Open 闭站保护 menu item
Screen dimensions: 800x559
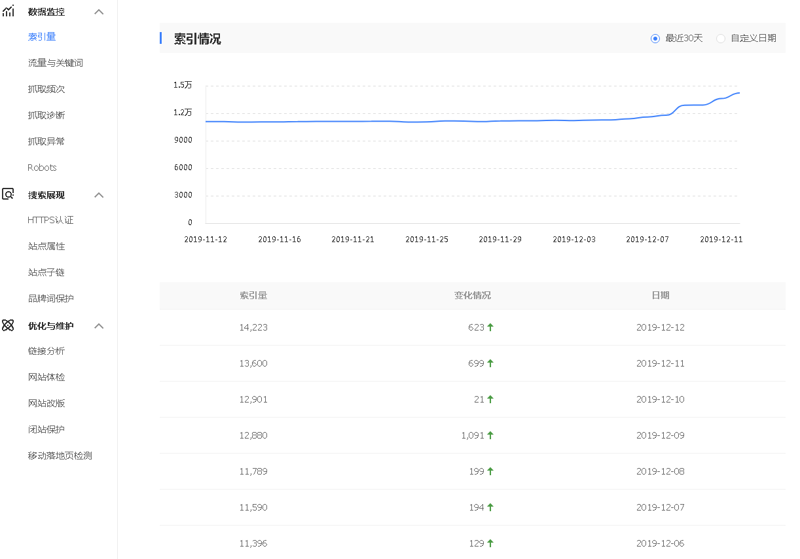click(46, 429)
